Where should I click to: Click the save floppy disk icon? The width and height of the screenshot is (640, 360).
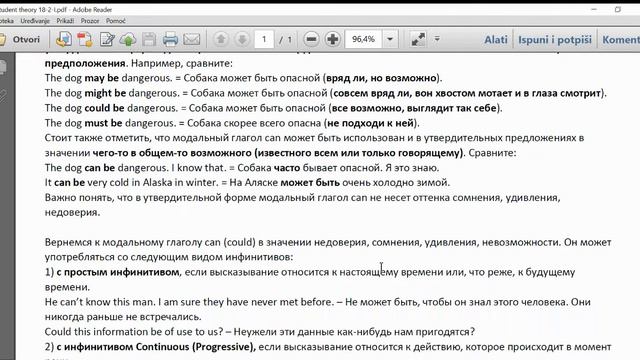point(149,39)
